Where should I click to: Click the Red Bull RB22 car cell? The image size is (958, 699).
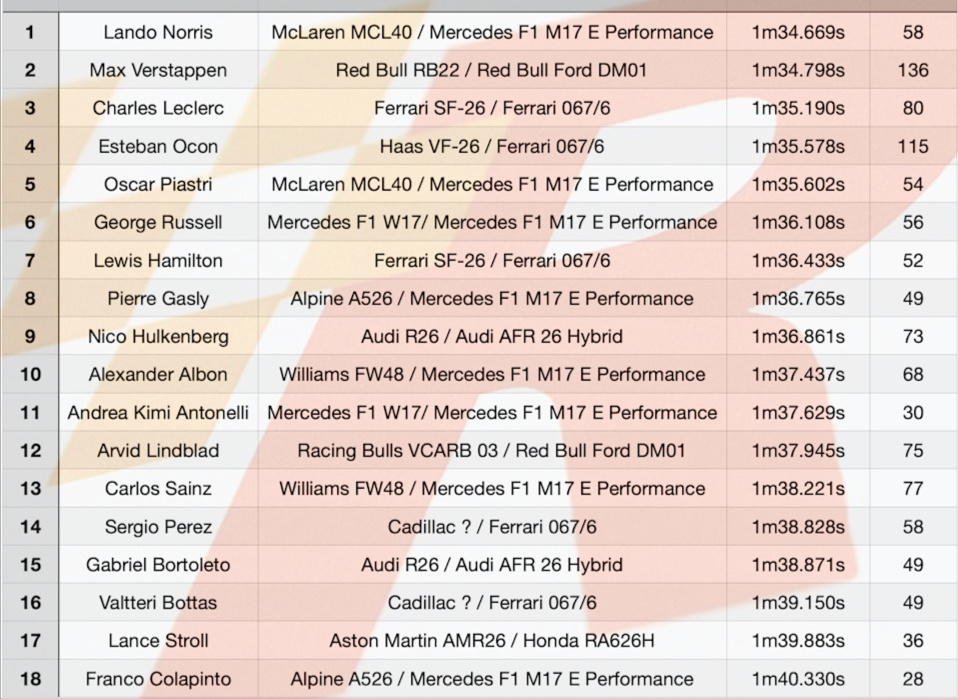[492, 70]
